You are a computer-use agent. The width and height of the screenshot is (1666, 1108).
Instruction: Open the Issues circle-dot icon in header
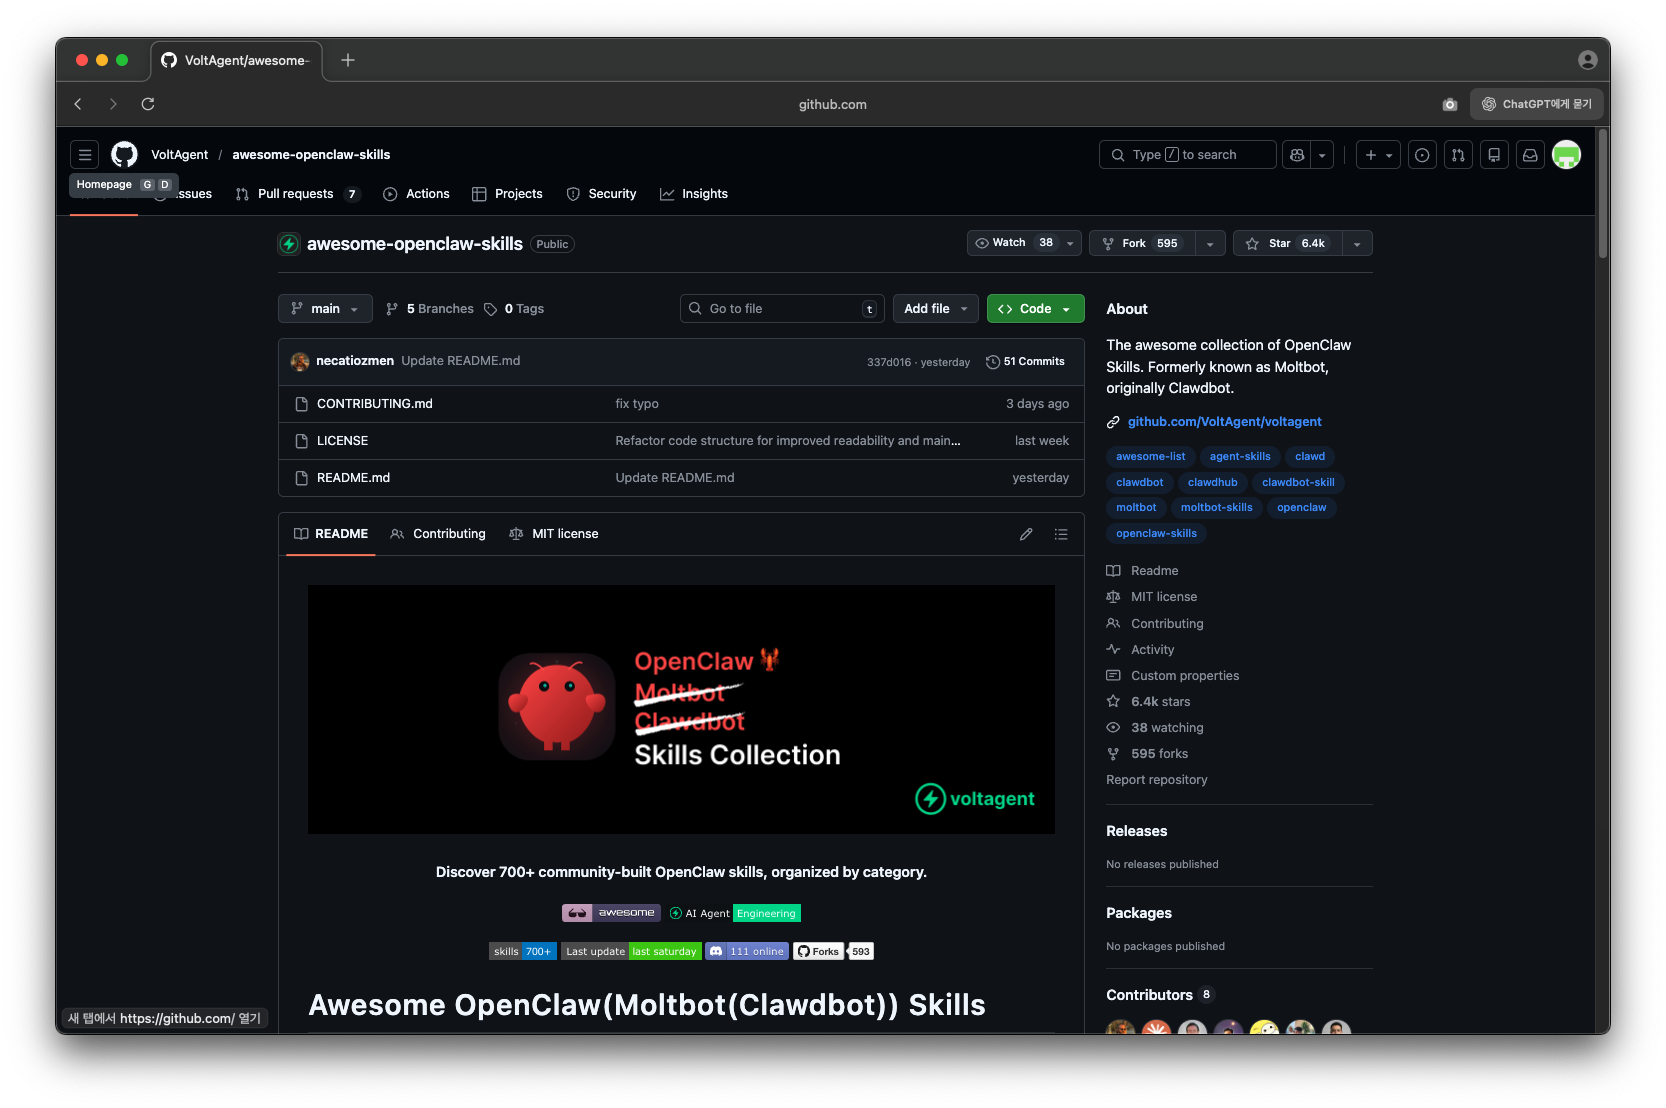(1422, 155)
